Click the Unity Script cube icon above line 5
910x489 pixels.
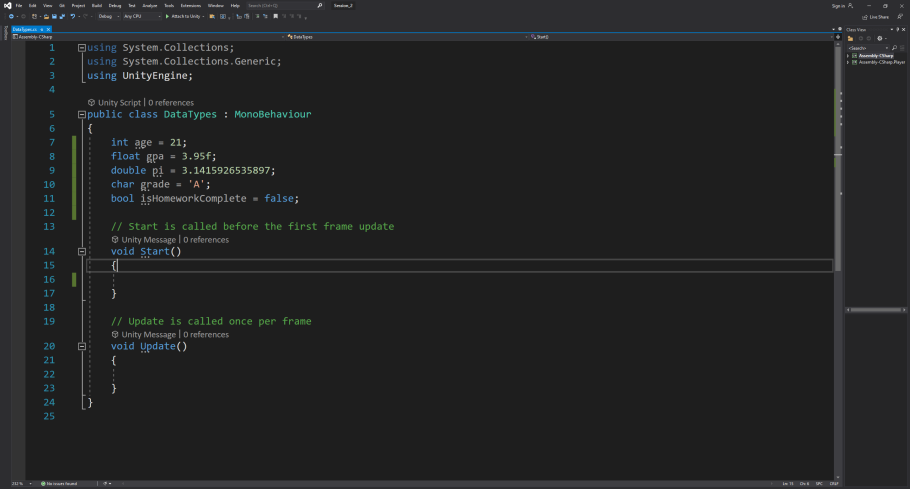(x=91, y=103)
